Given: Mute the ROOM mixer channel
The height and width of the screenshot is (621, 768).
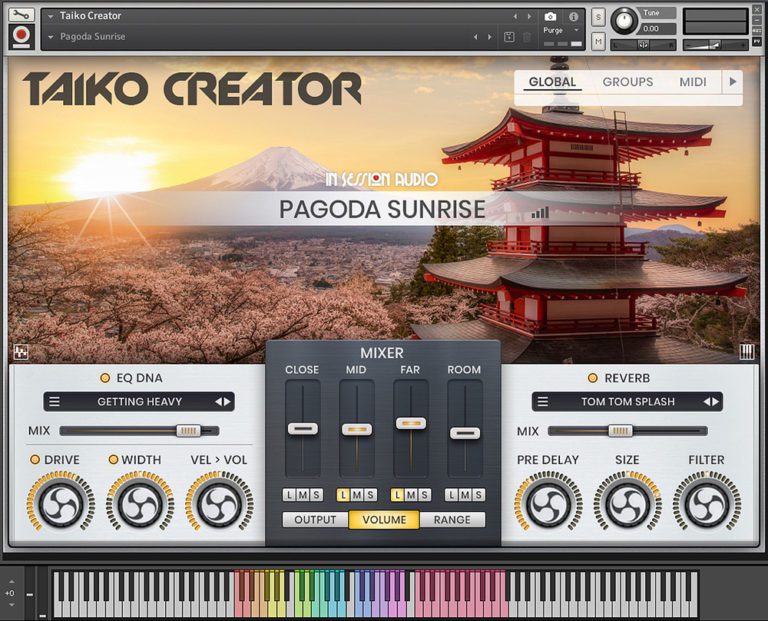Looking at the screenshot, I should (465, 495).
